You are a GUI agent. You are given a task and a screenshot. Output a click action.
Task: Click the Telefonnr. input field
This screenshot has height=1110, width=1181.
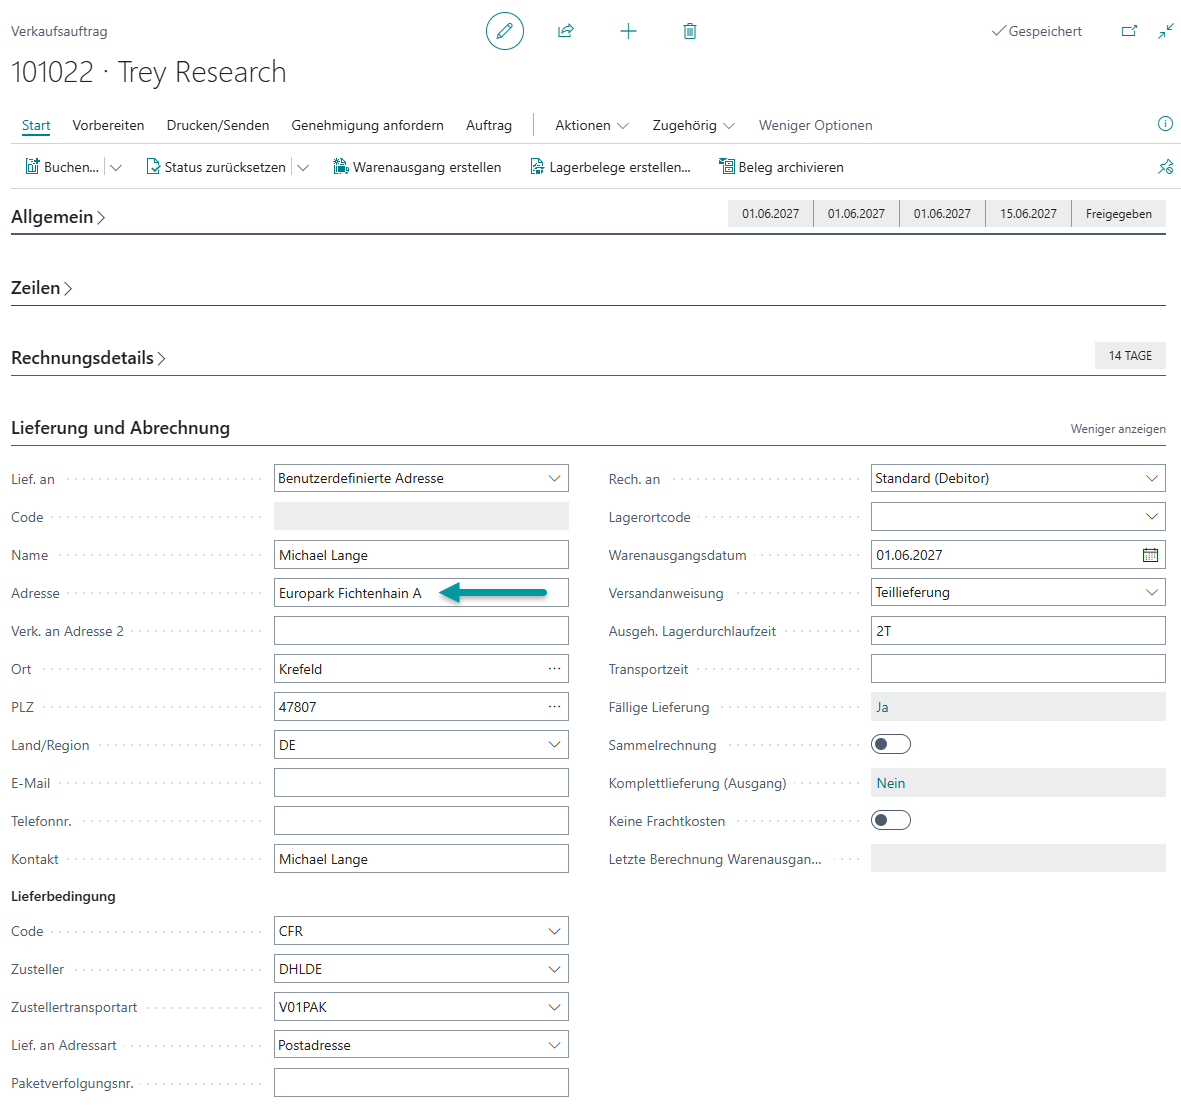(x=421, y=821)
